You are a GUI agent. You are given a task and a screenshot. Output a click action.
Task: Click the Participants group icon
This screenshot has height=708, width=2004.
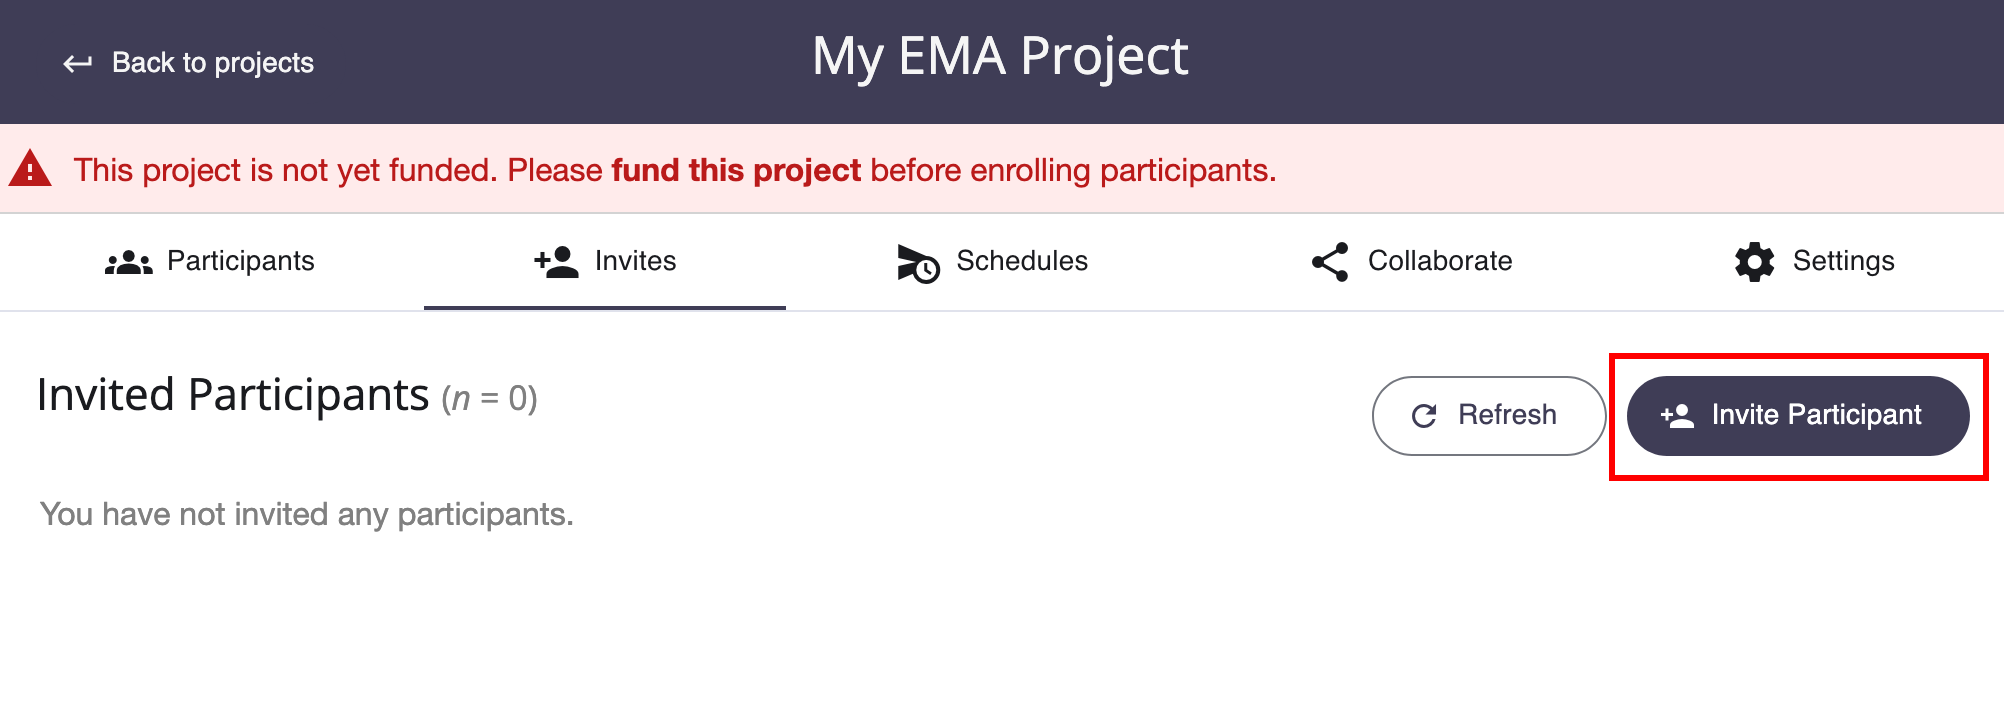[129, 262]
